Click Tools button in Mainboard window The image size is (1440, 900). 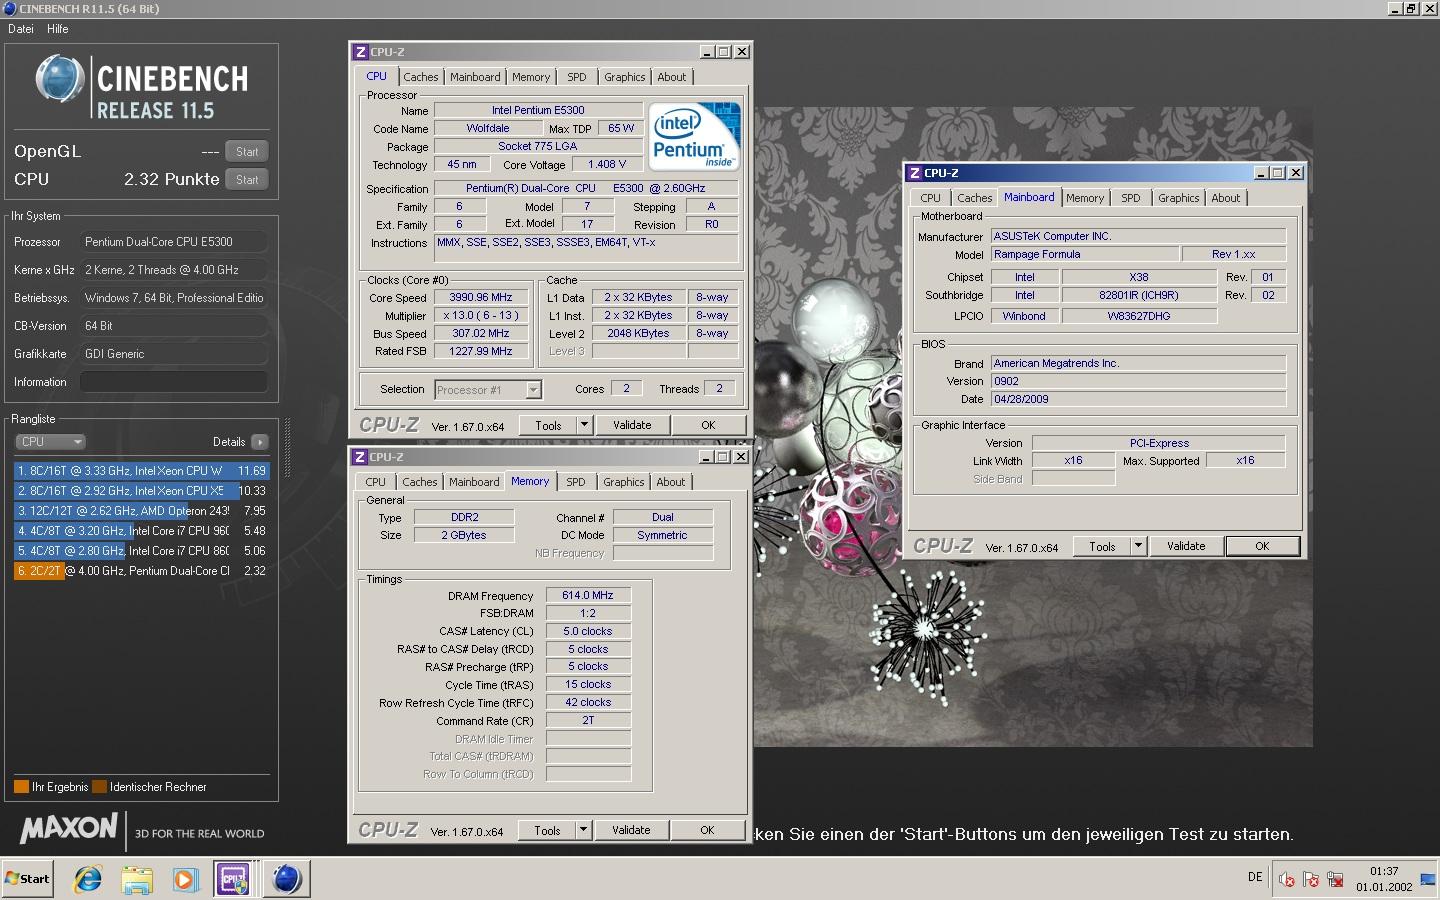1102,547
